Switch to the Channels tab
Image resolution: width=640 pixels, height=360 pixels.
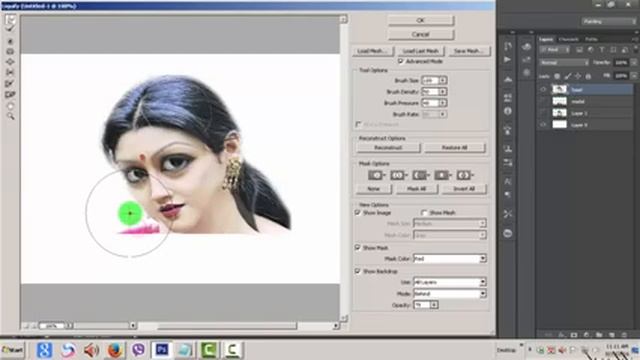tap(569, 39)
